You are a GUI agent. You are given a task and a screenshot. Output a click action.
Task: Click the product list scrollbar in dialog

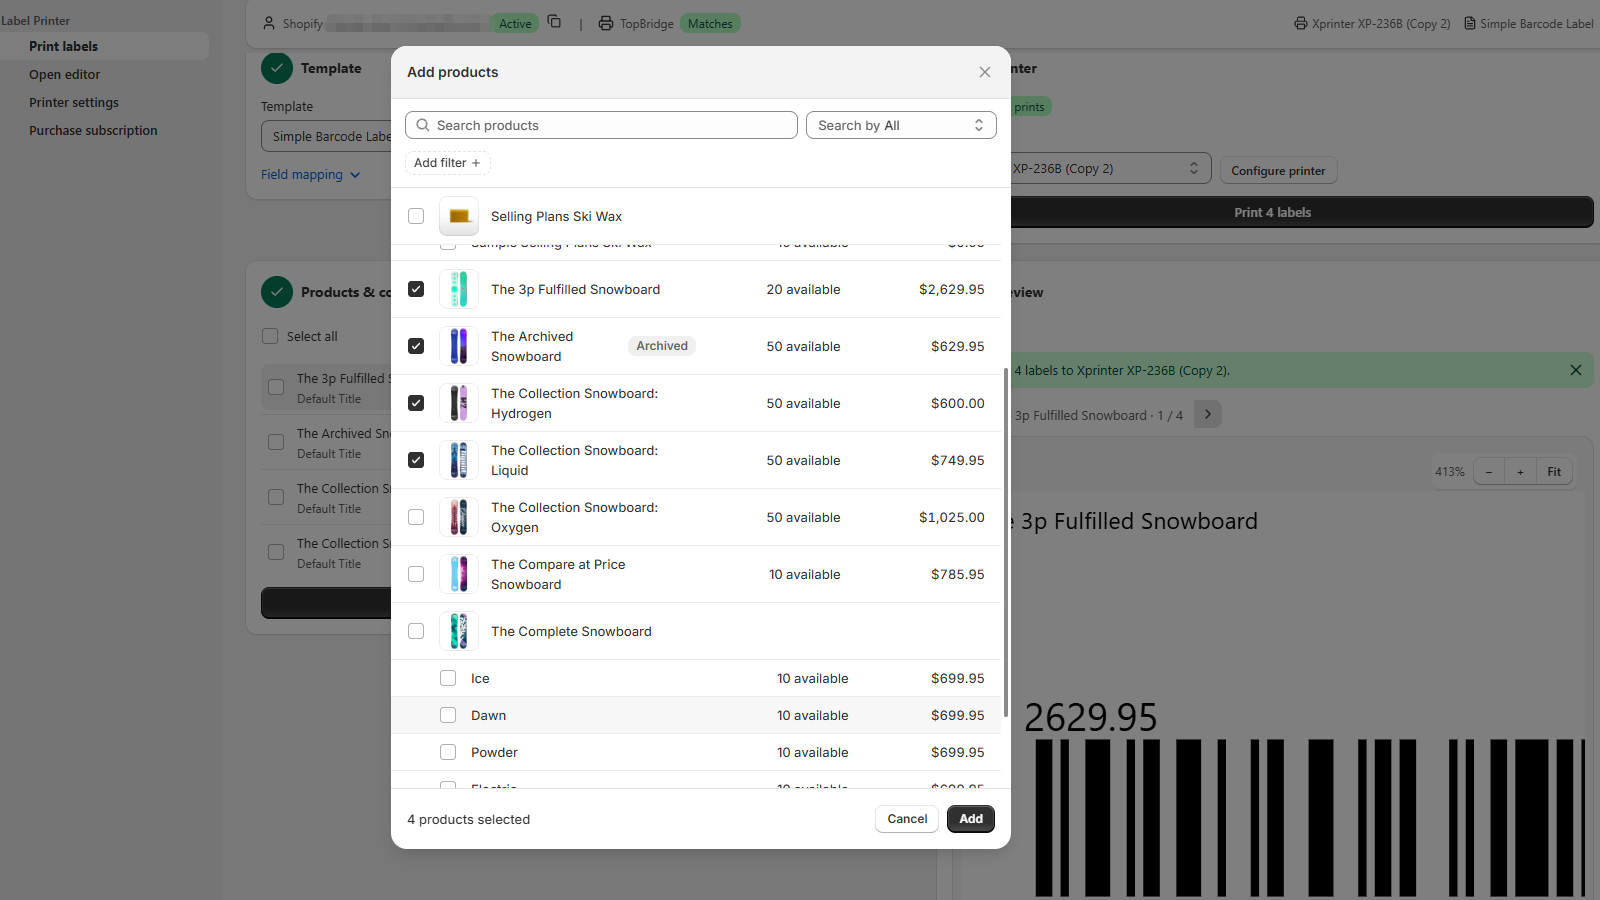(x=1005, y=542)
